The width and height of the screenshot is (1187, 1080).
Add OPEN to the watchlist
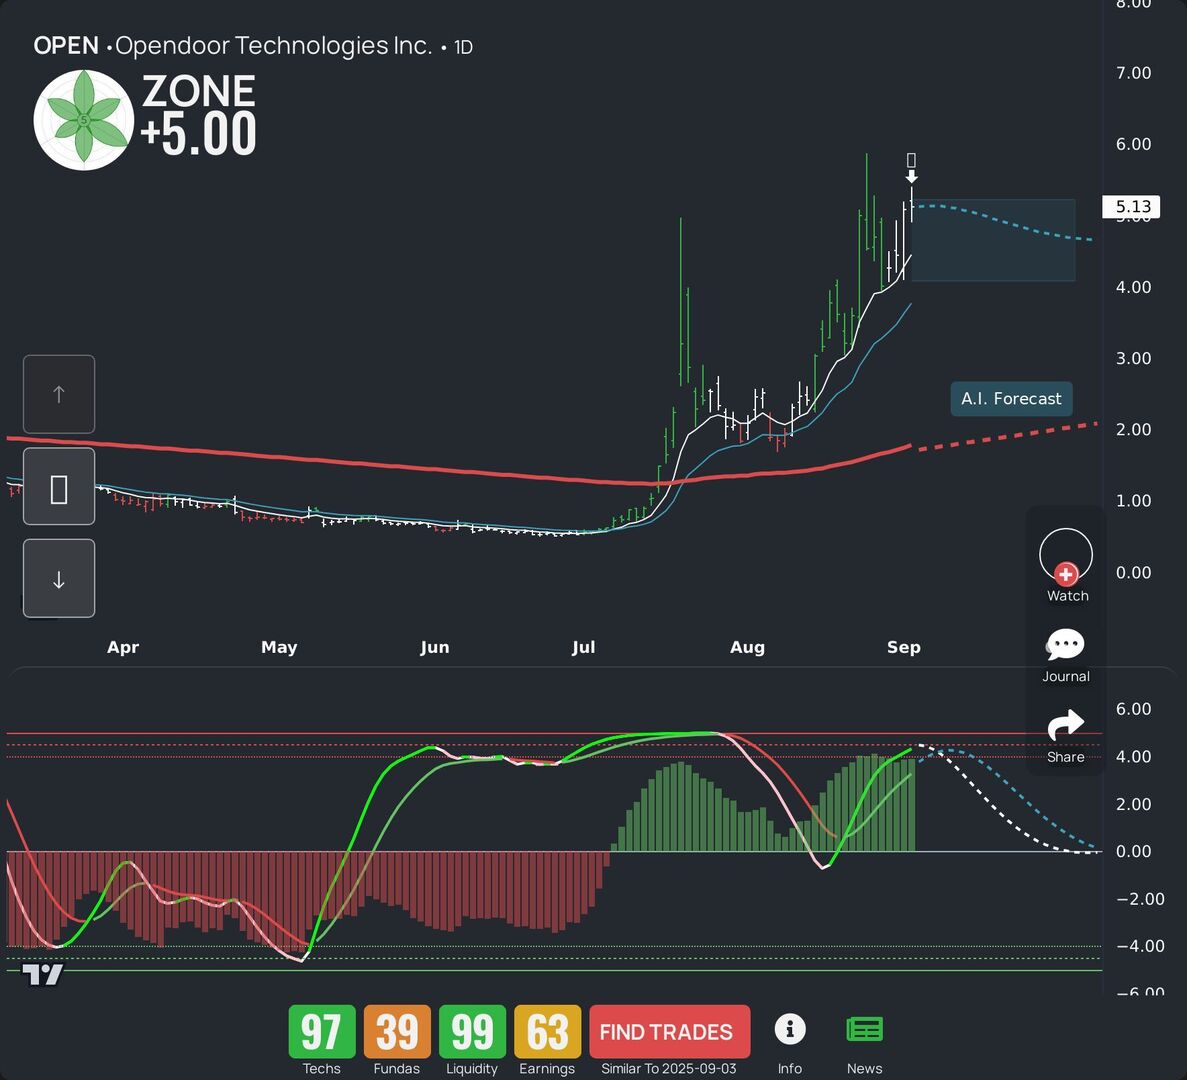tap(1066, 564)
